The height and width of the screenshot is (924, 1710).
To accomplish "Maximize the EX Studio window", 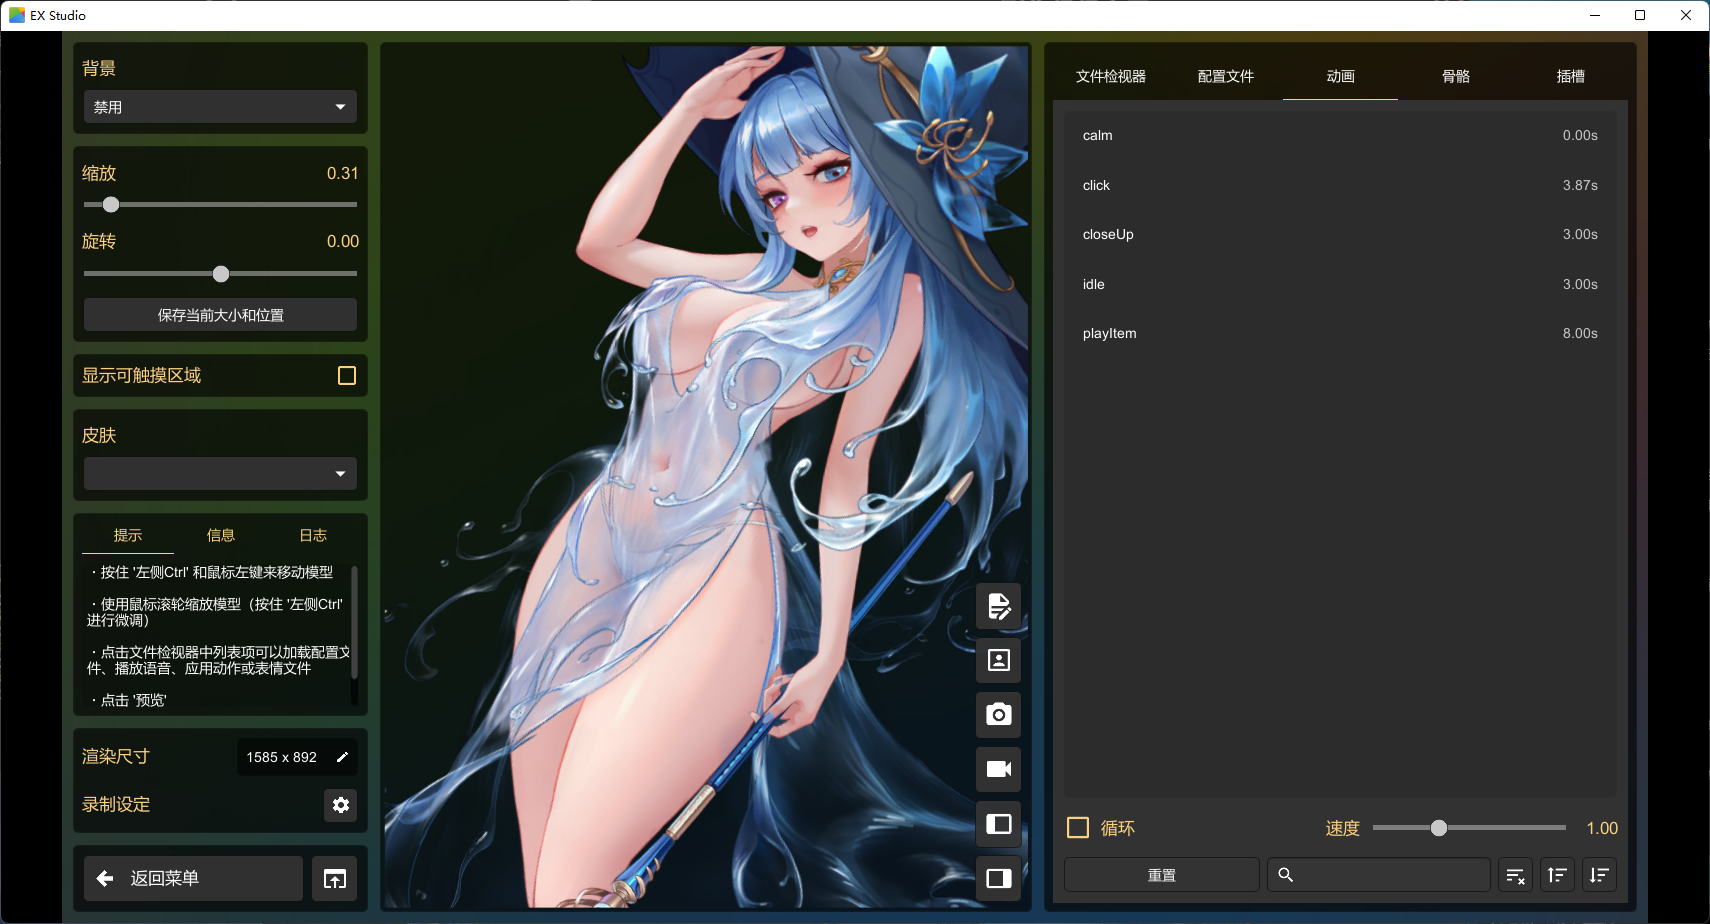I will click(1640, 15).
